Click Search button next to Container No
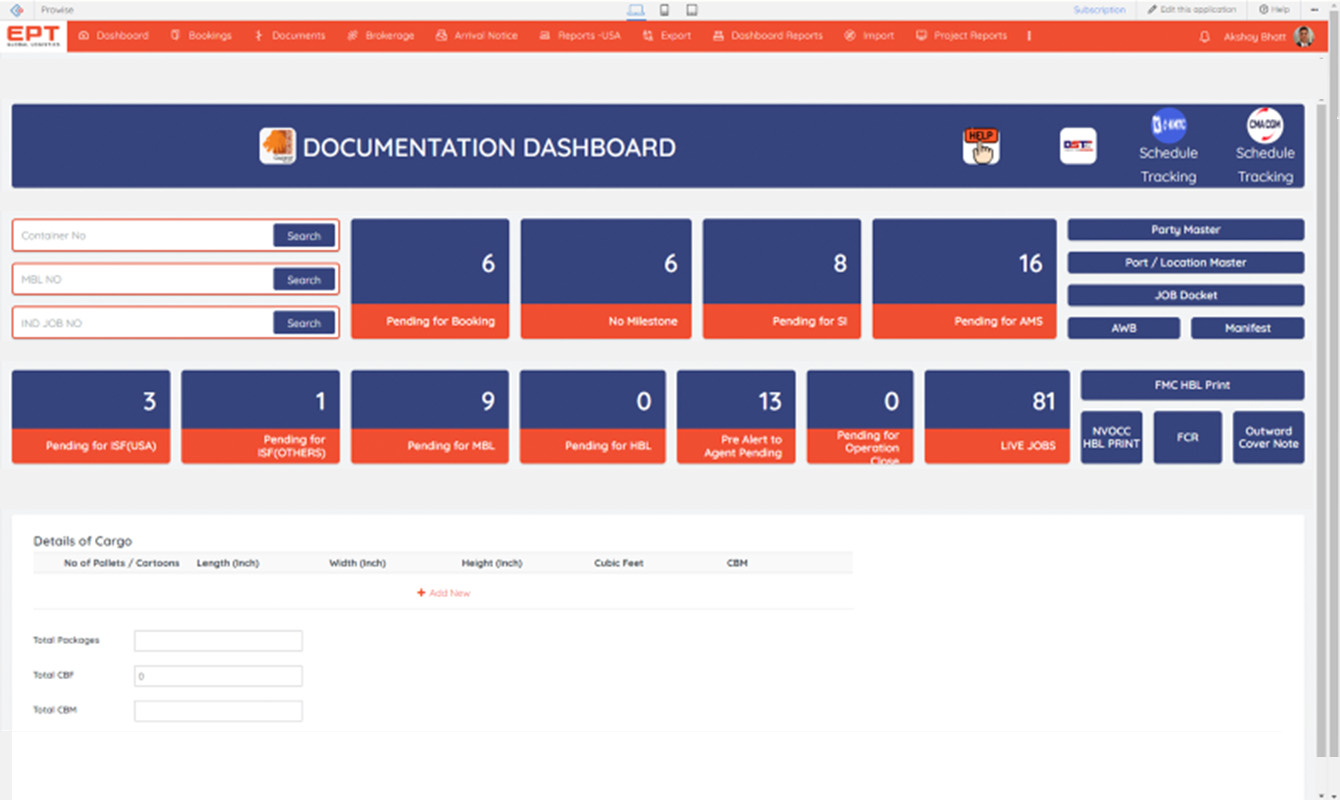1340x800 pixels. tap(304, 236)
